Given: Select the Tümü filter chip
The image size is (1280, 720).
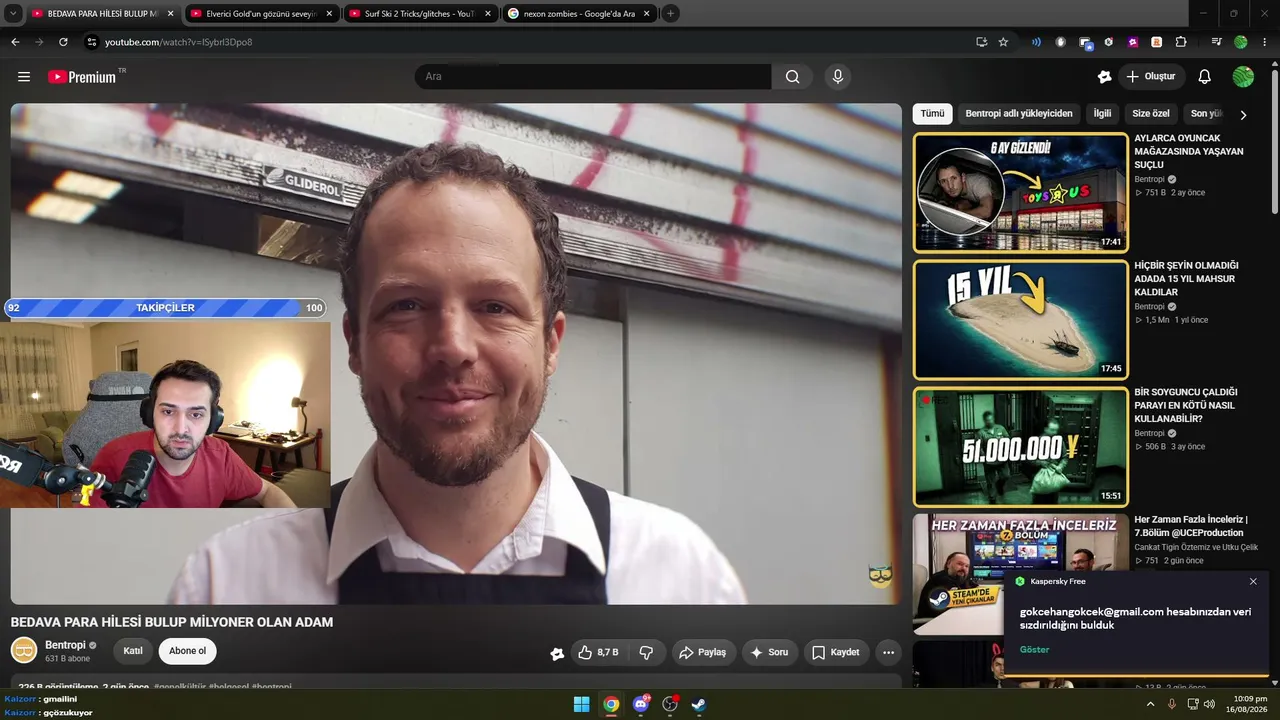Looking at the screenshot, I should coord(932,114).
